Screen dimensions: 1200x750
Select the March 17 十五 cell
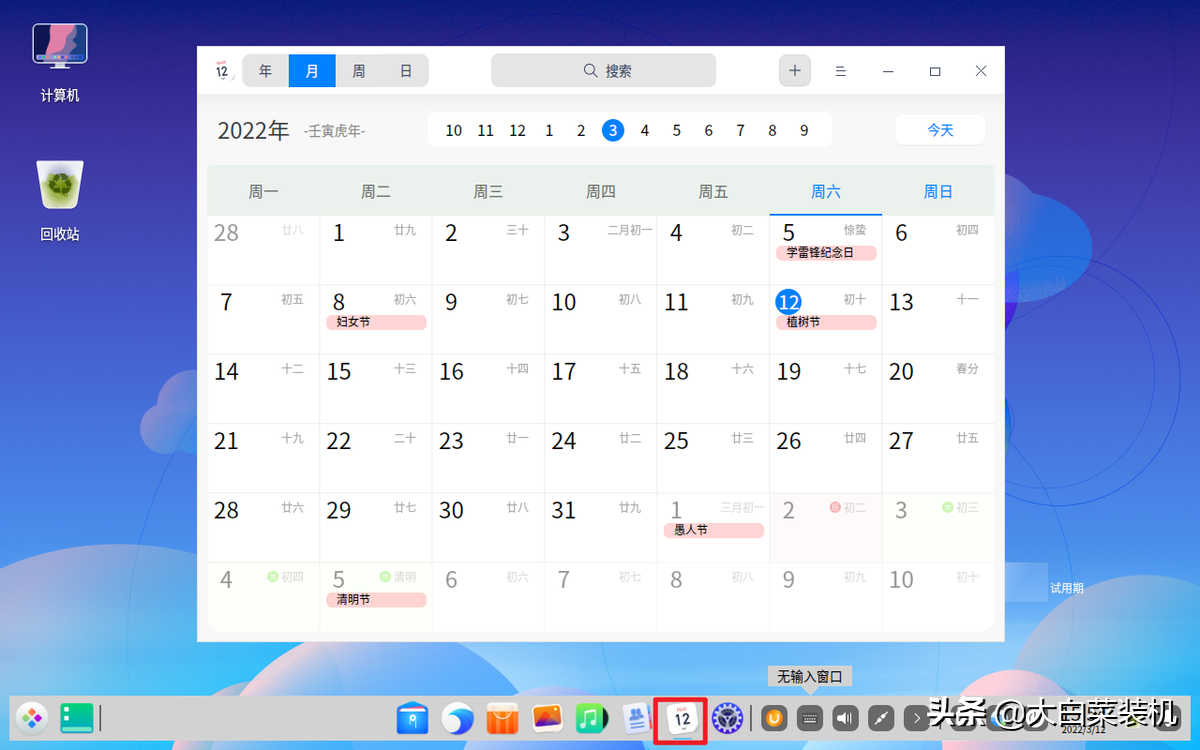(601, 388)
